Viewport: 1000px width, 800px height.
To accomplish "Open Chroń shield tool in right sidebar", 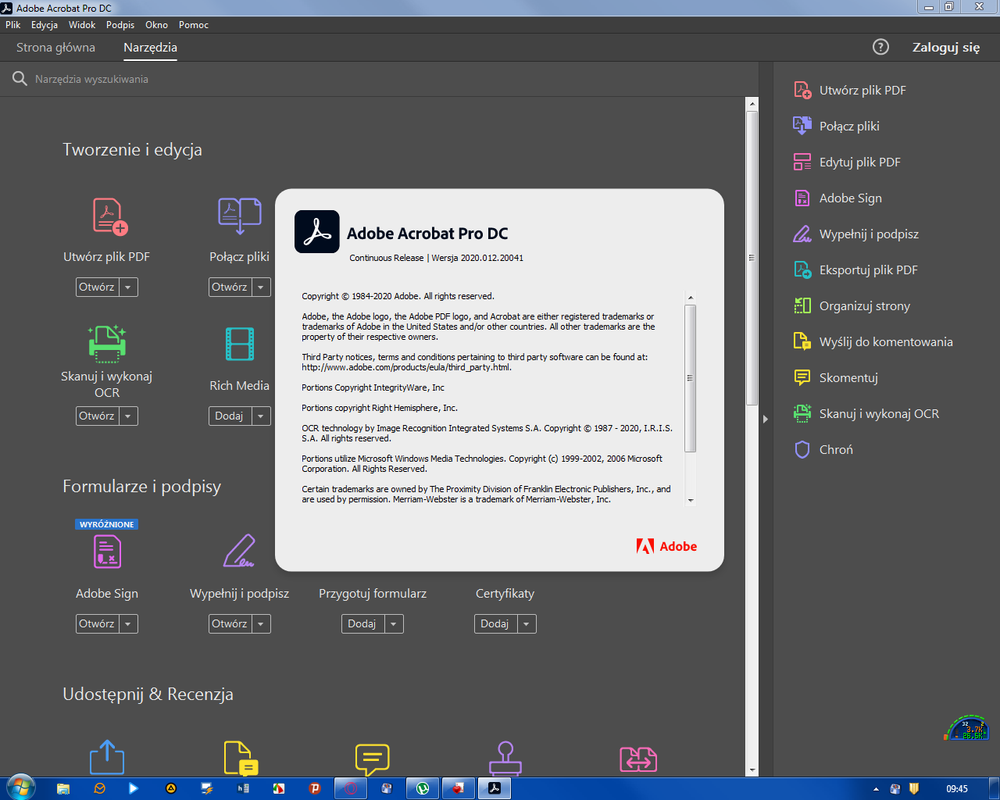I will click(824, 449).
